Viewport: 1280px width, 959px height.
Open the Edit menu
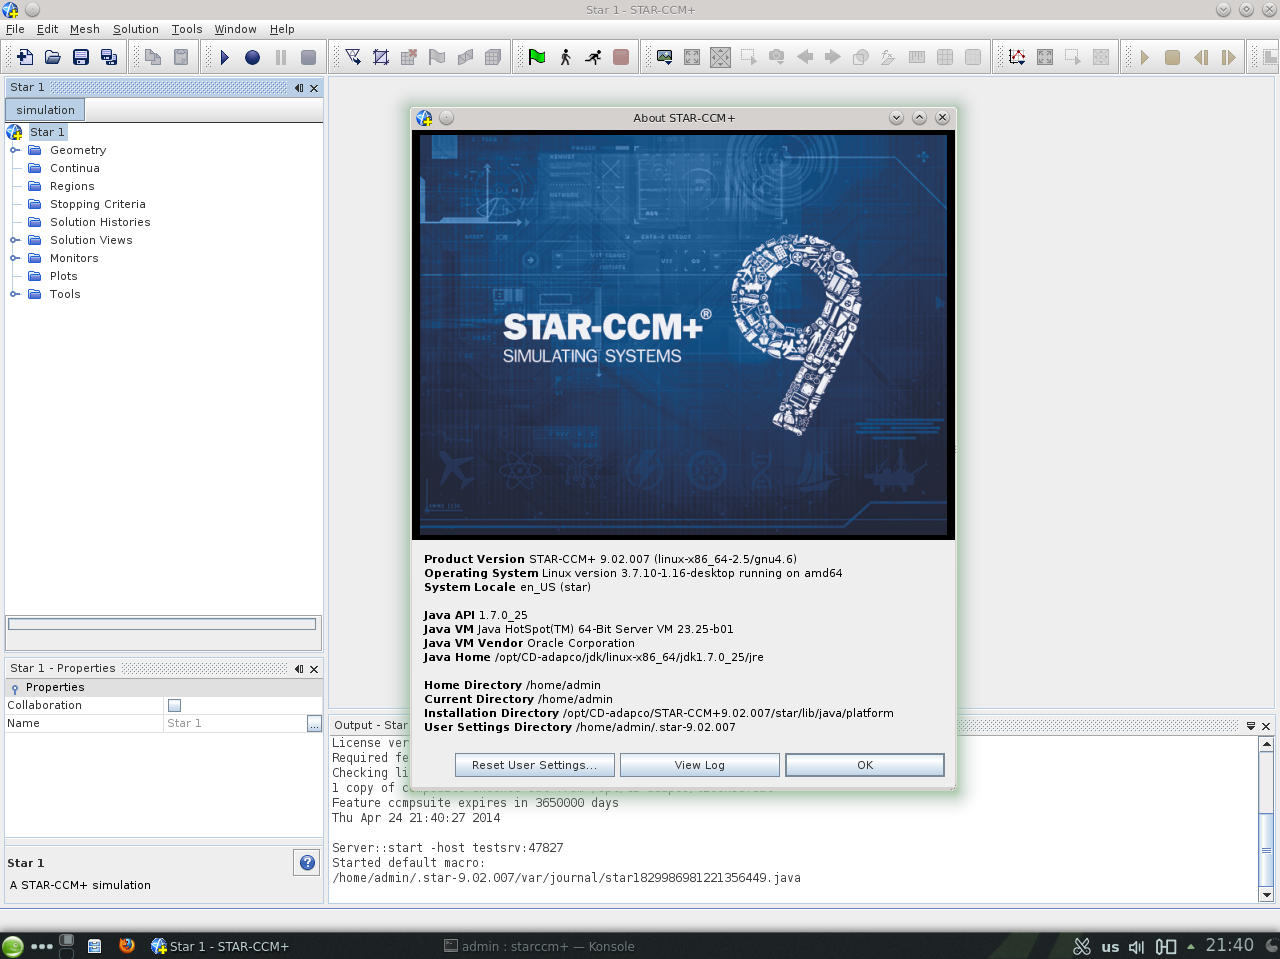tap(48, 29)
